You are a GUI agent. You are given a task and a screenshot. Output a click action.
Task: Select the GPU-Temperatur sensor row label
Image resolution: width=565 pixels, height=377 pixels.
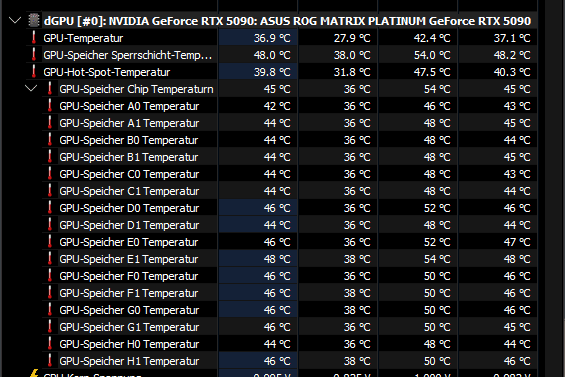(83, 38)
